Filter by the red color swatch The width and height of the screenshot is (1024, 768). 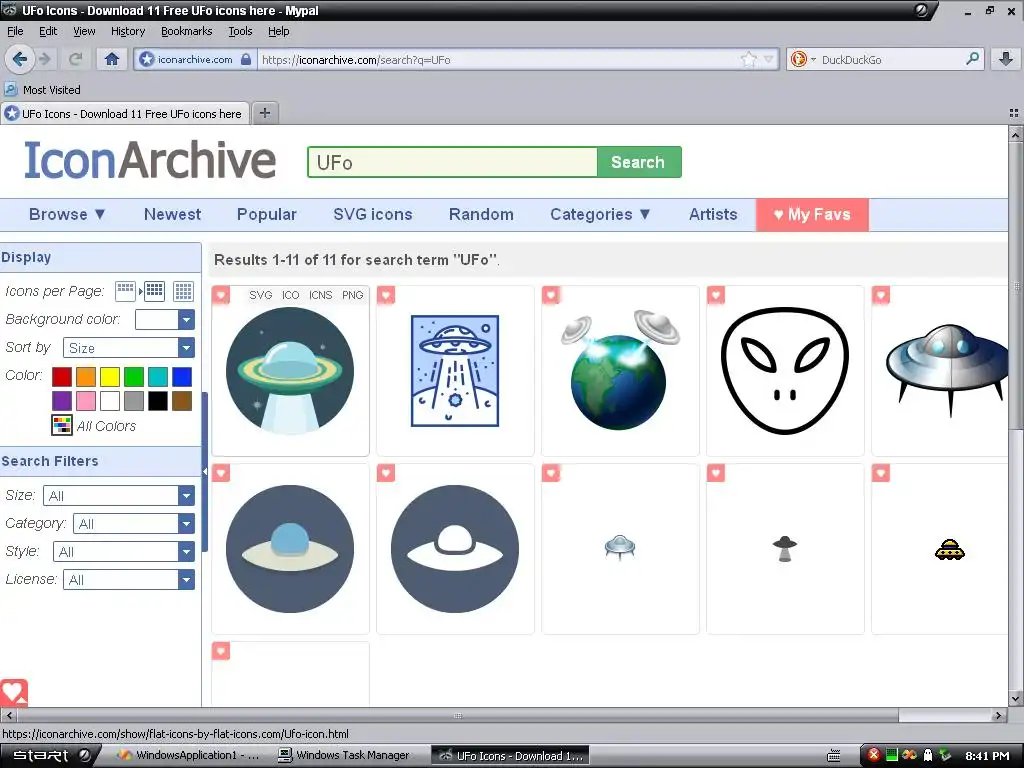pyautogui.click(x=62, y=377)
